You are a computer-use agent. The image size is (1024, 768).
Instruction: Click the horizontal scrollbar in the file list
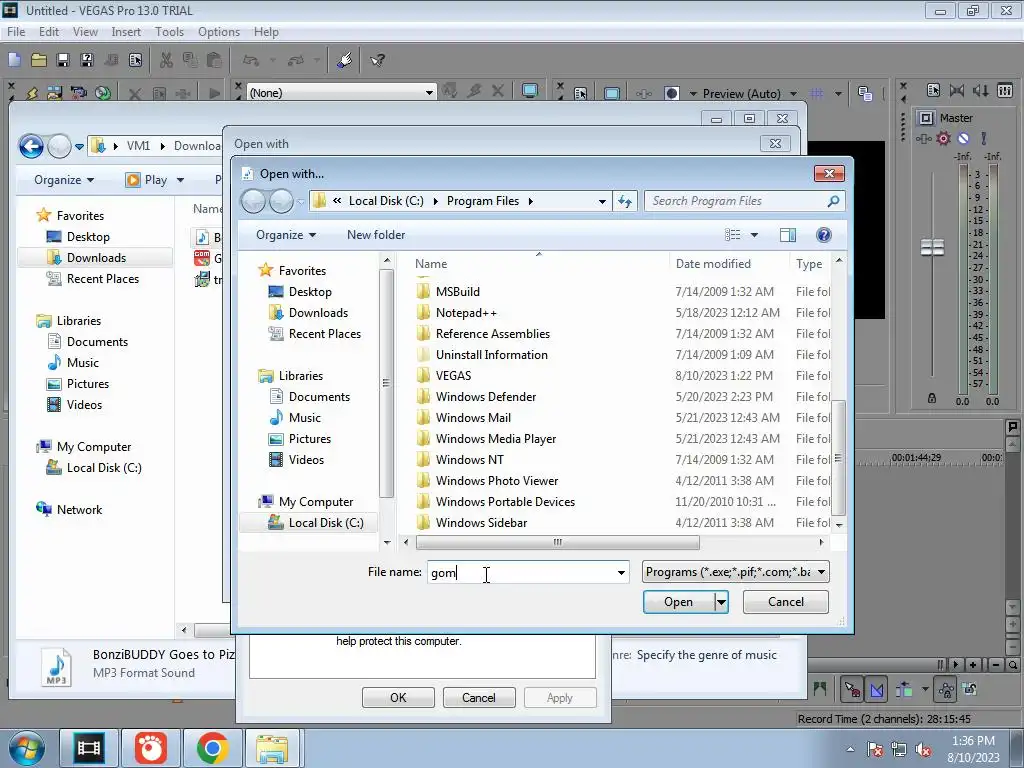tap(558, 542)
